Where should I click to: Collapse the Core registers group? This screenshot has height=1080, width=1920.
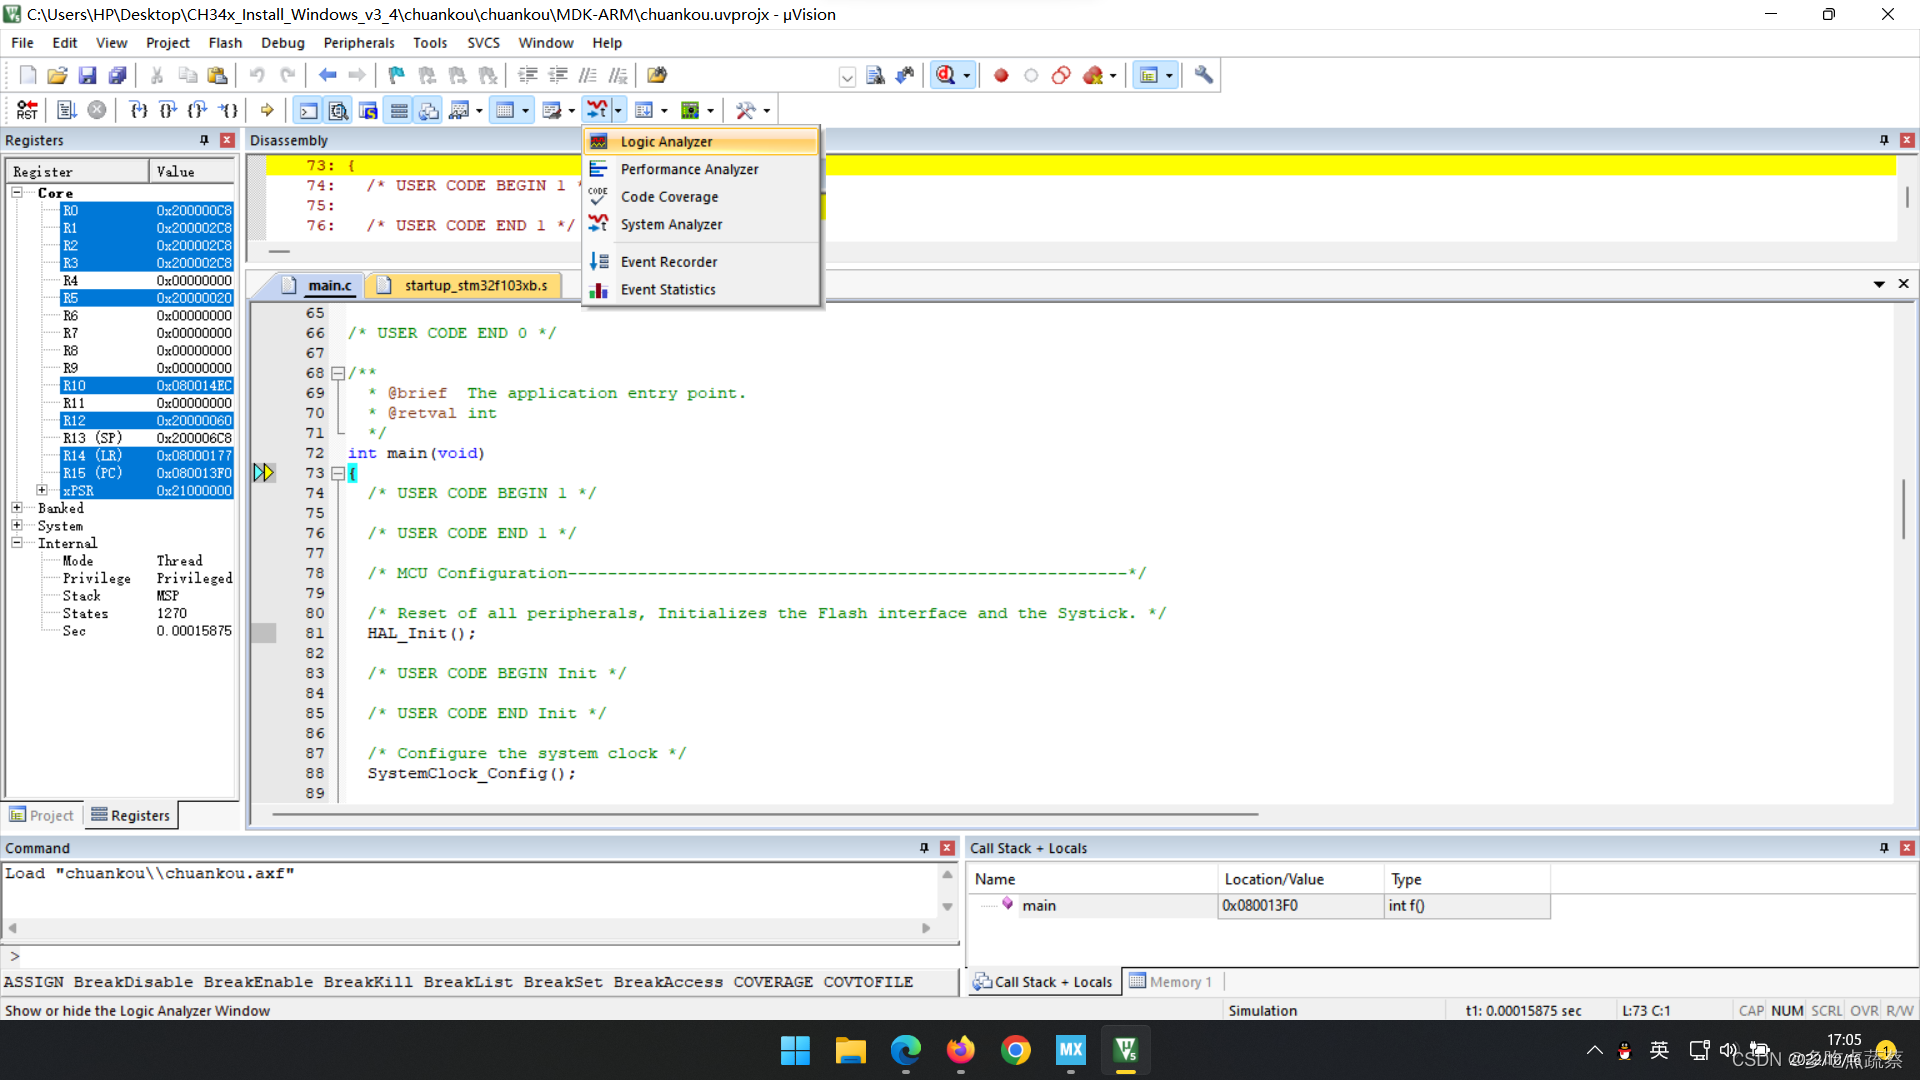click(x=17, y=192)
